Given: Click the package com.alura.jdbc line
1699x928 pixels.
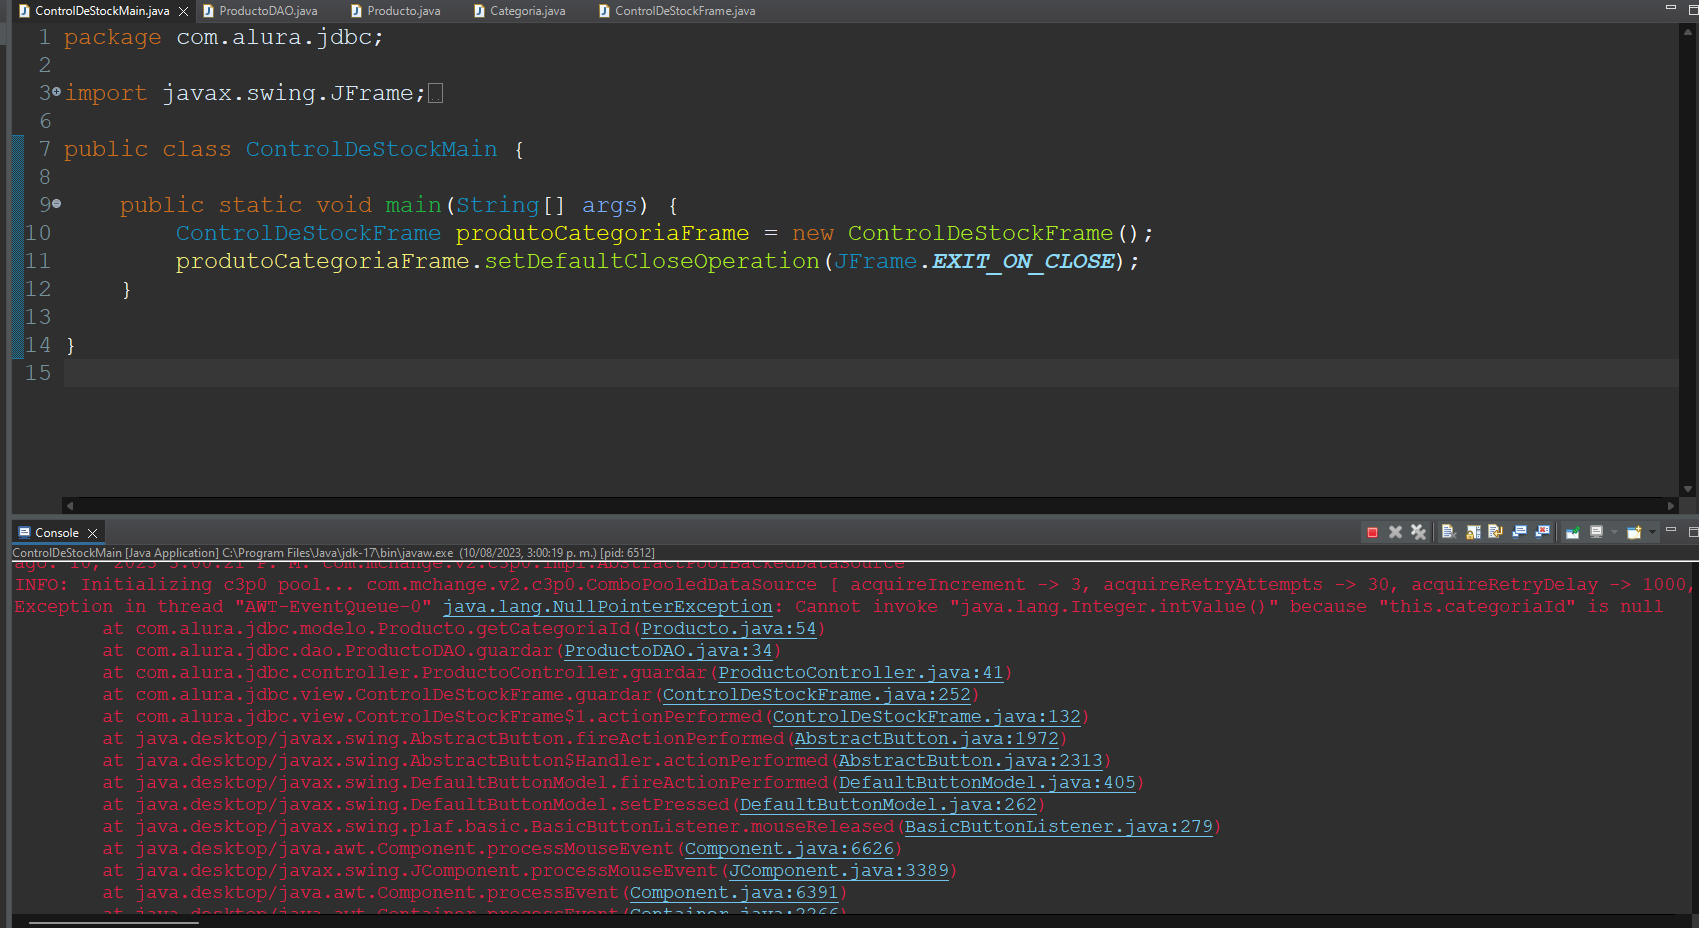Looking at the screenshot, I should (224, 37).
